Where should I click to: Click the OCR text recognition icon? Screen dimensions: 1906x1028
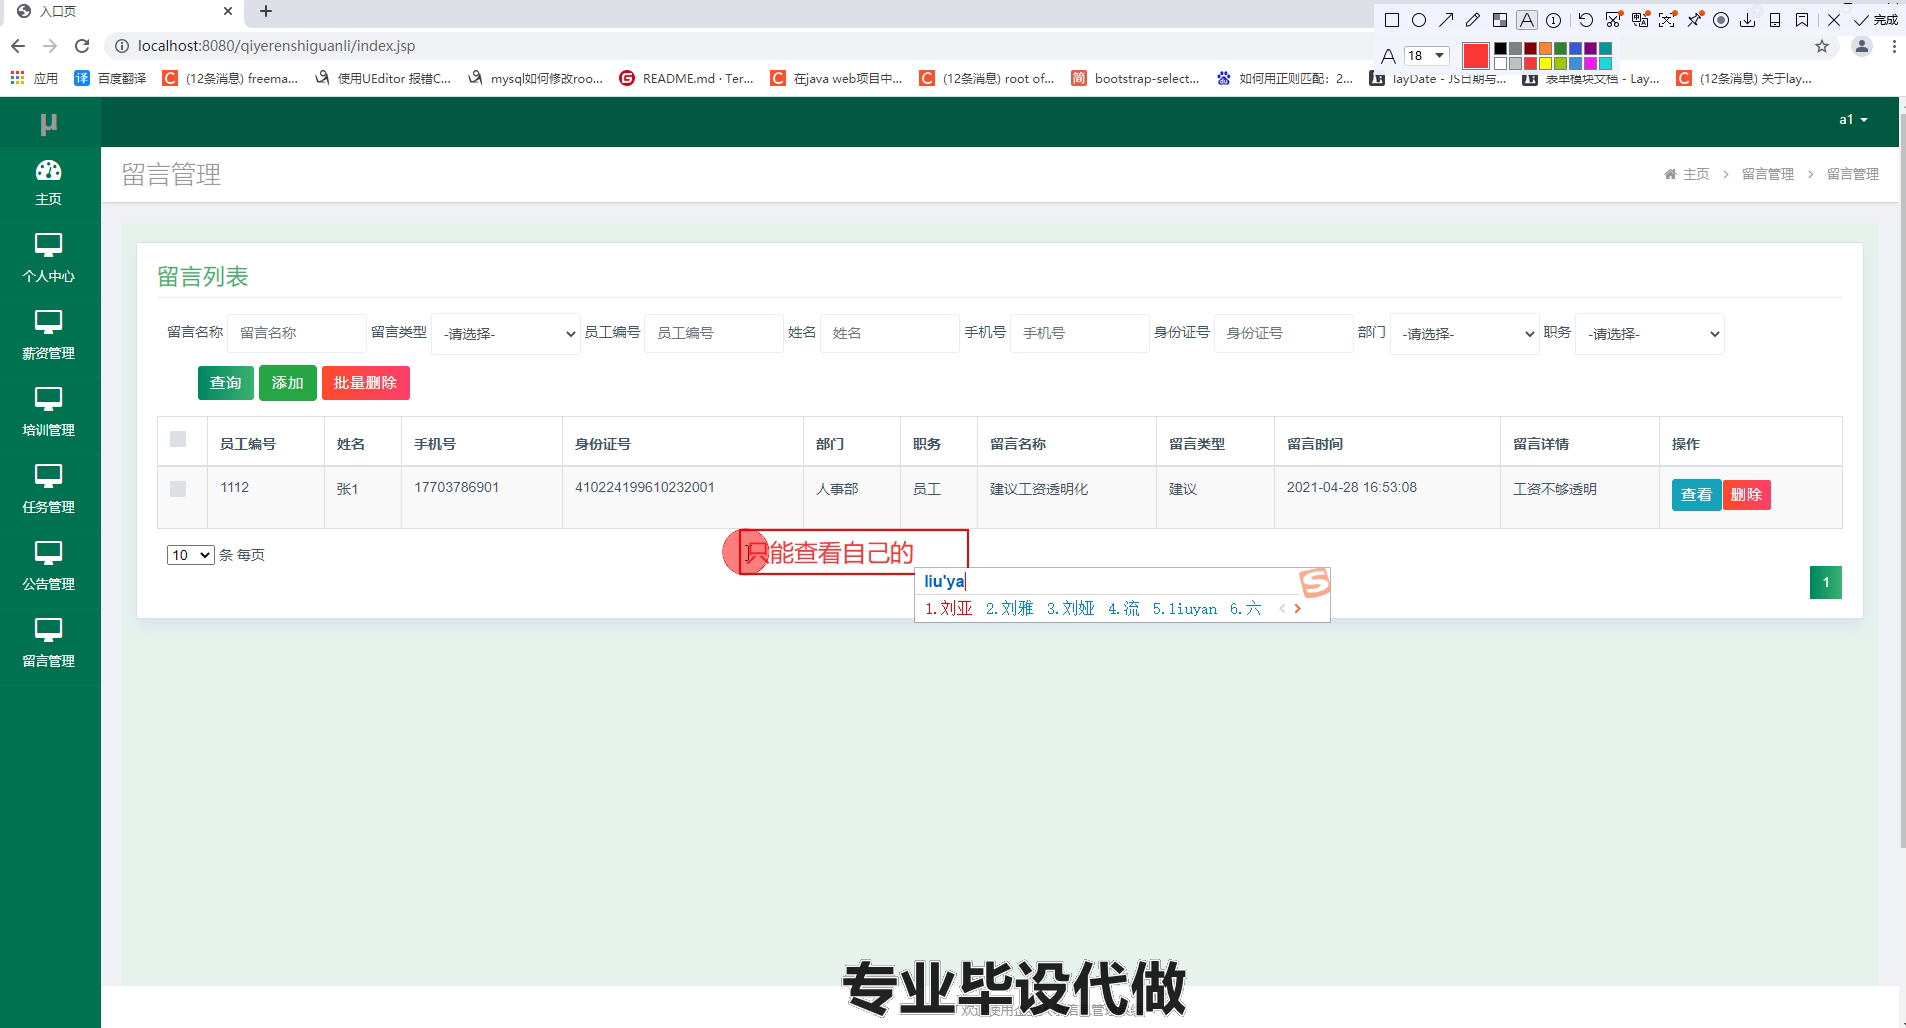(x=1667, y=20)
